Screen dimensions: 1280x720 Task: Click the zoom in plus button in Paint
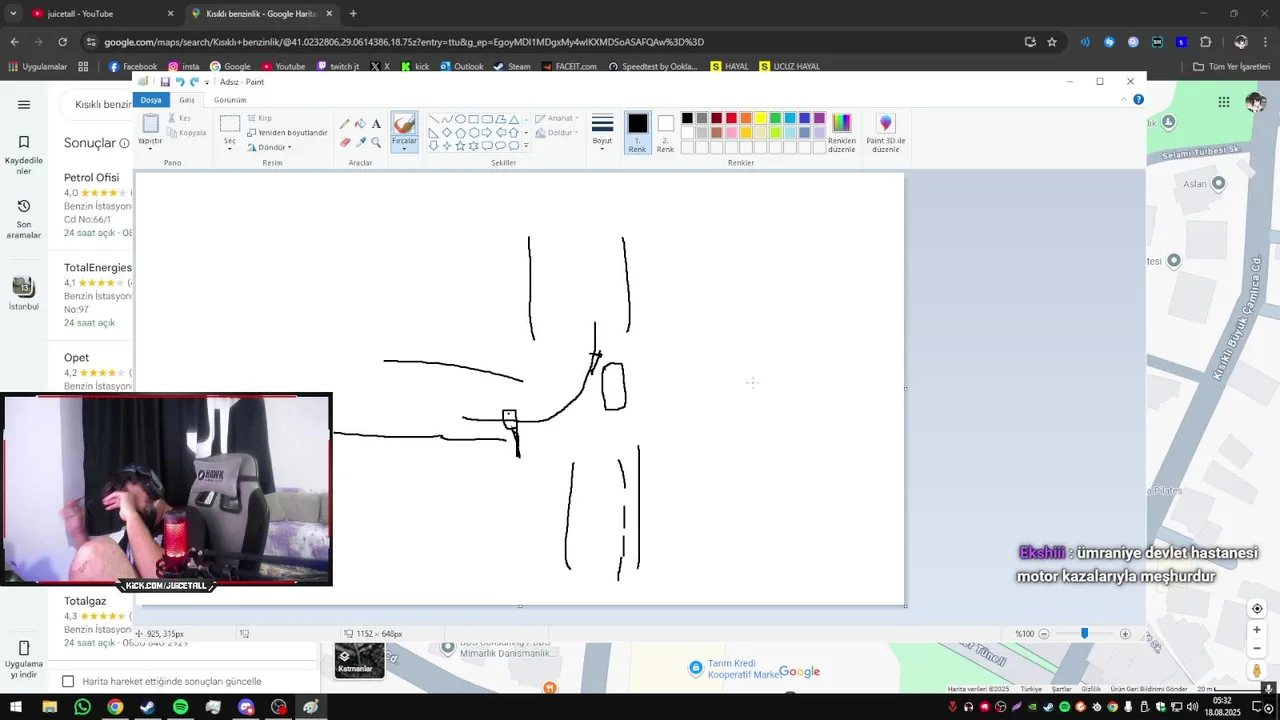pos(1125,634)
